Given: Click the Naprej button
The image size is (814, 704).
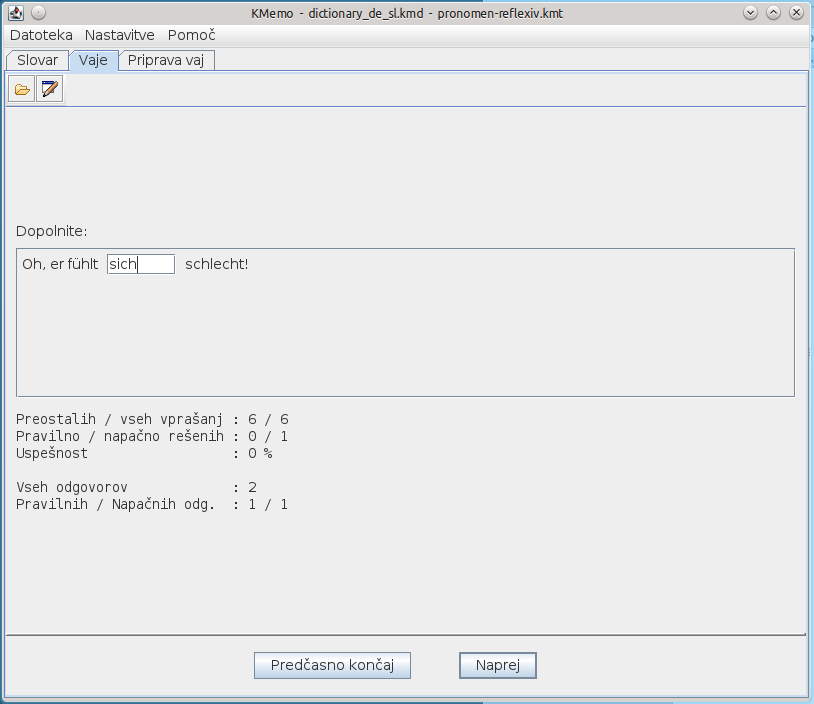Looking at the screenshot, I should (498, 665).
